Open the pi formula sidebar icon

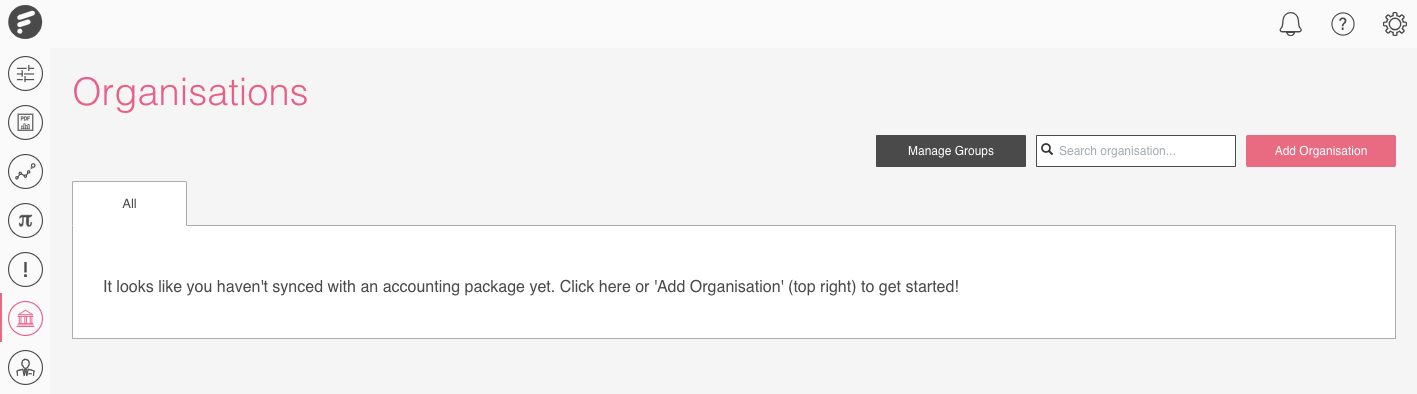tap(25, 220)
